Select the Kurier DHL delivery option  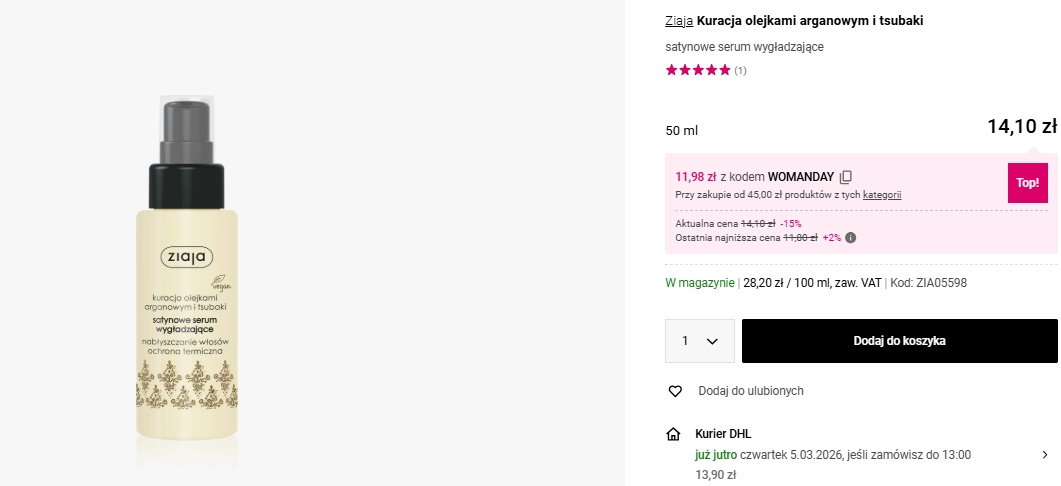click(x=723, y=434)
